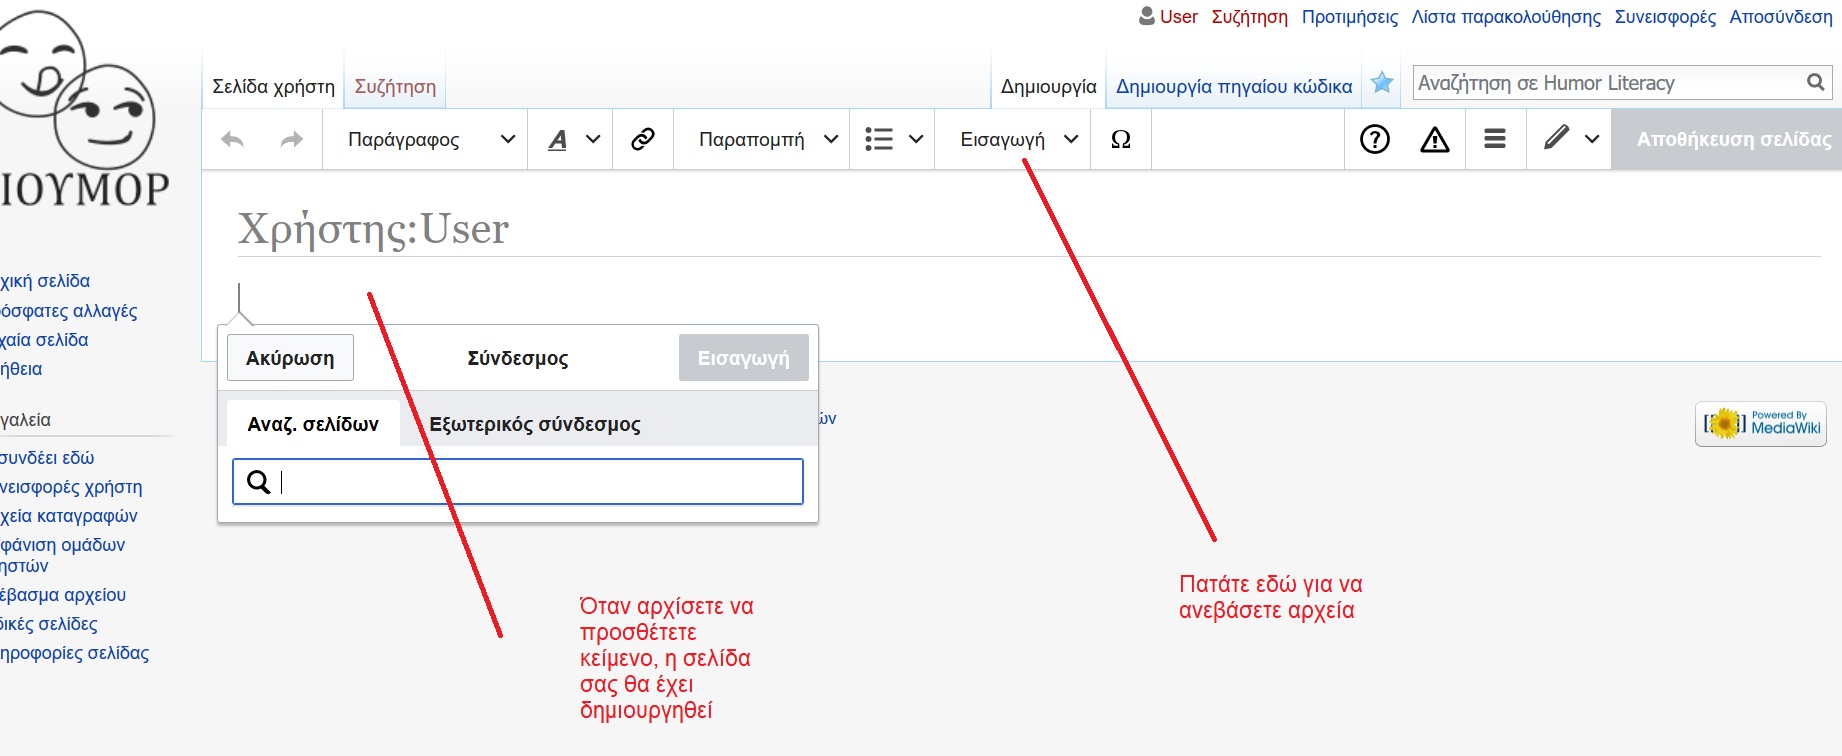
Task: Click the User link in top bar
Action: click(x=1178, y=17)
